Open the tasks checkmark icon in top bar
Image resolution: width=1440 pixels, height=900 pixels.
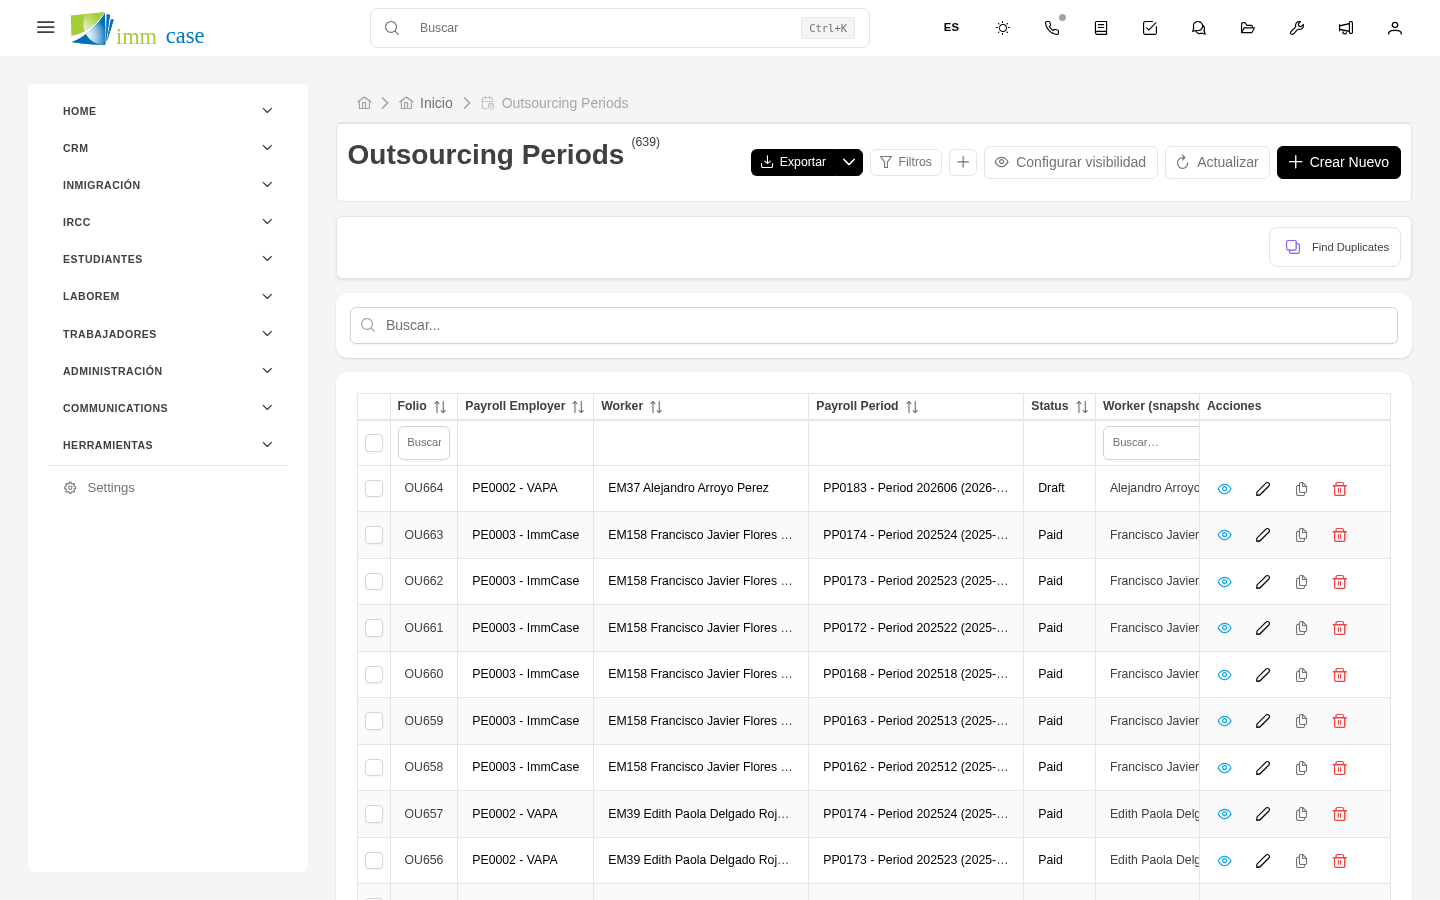point(1150,28)
